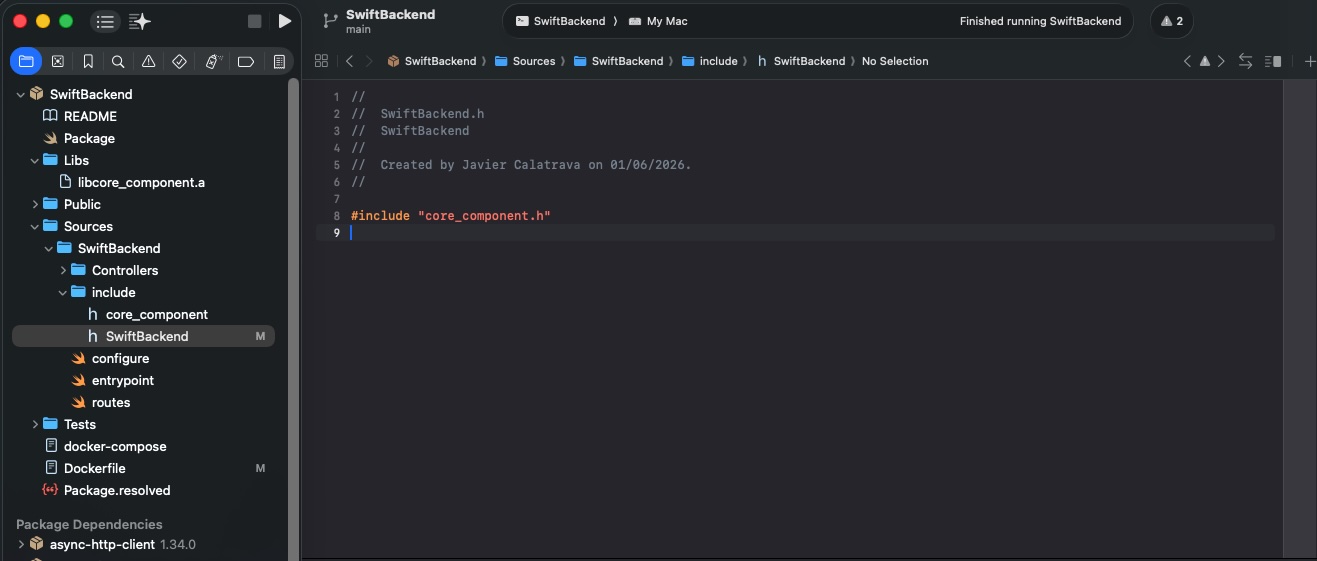Open the Breakpoint navigator
The image size is (1317, 561).
245,61
